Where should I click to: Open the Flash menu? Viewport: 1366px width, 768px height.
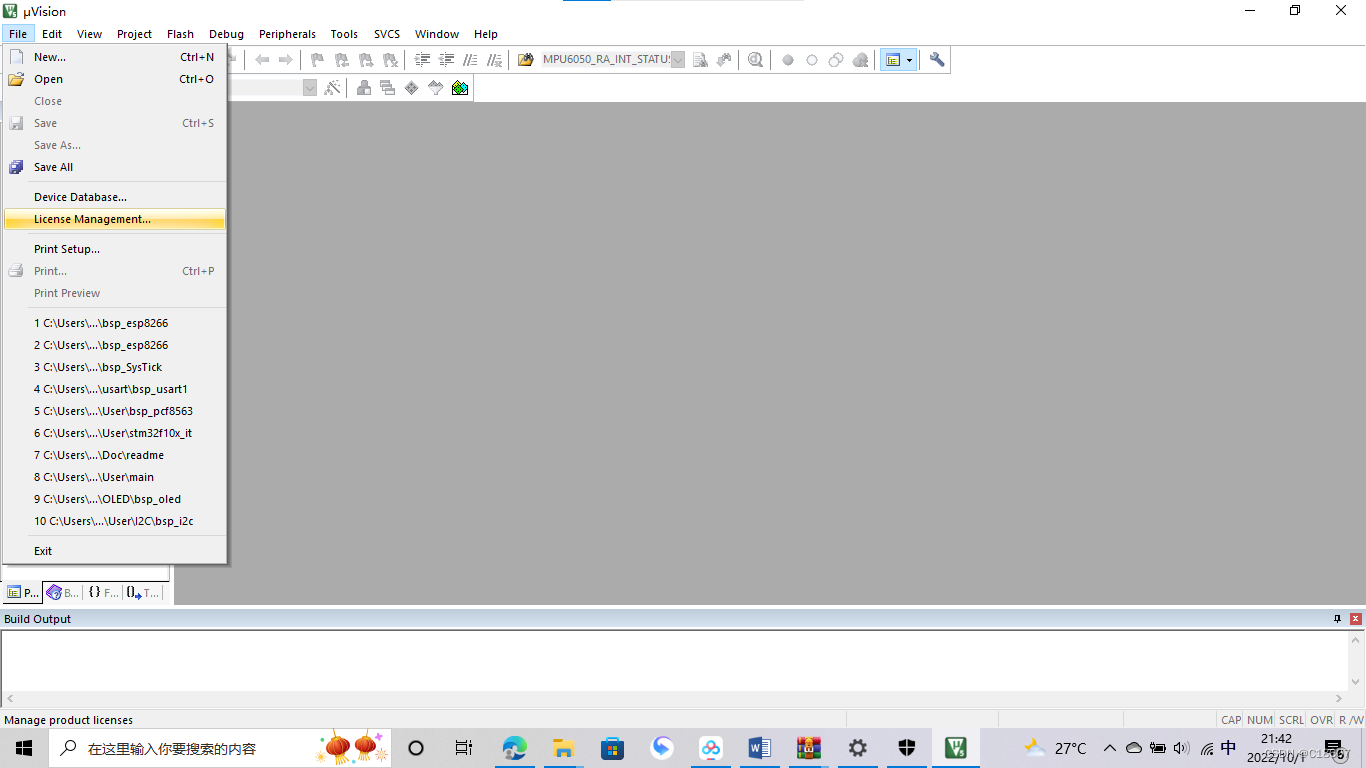181,34
